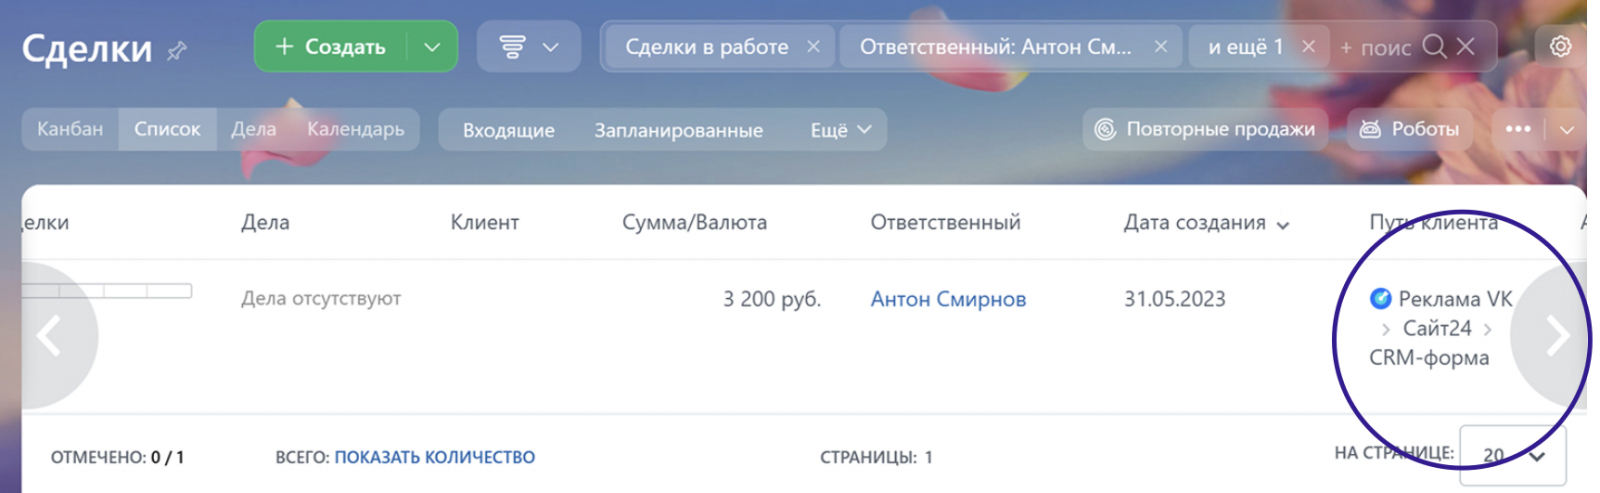The width and height of the screenshot is (1600, 493).
Task: Remove the Ответственный filter chip
Action: click(1160, 47)
